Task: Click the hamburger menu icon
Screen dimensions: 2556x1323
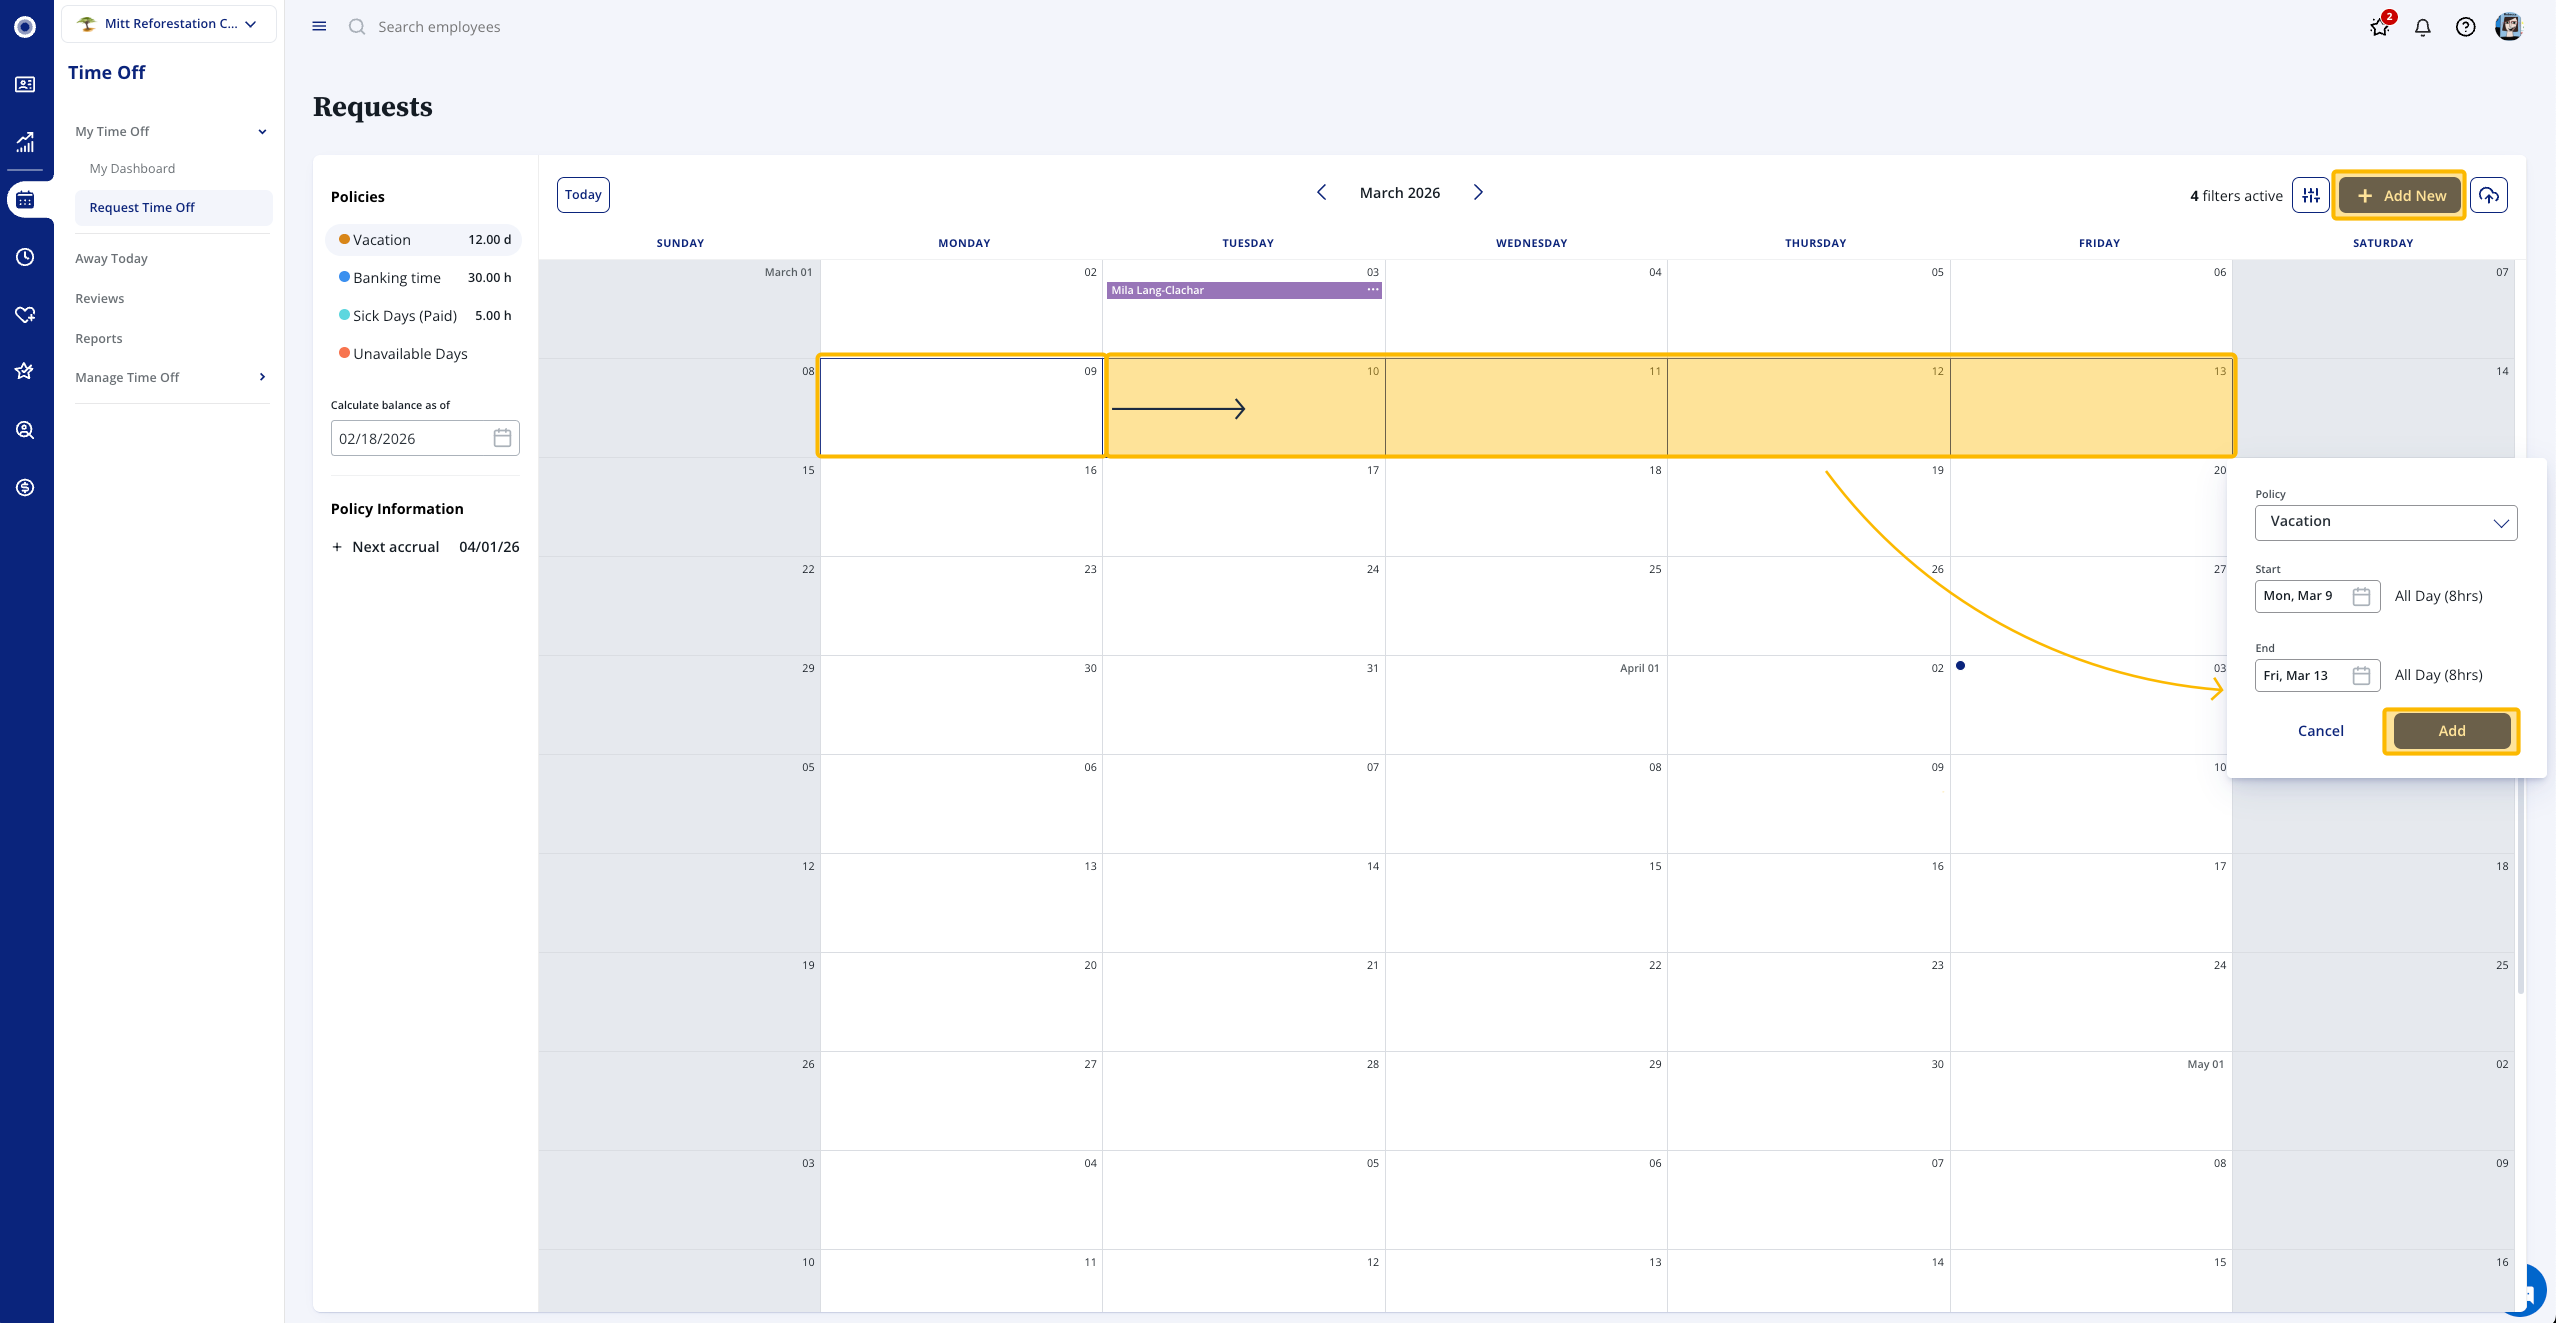Action: tap(319, 27)
